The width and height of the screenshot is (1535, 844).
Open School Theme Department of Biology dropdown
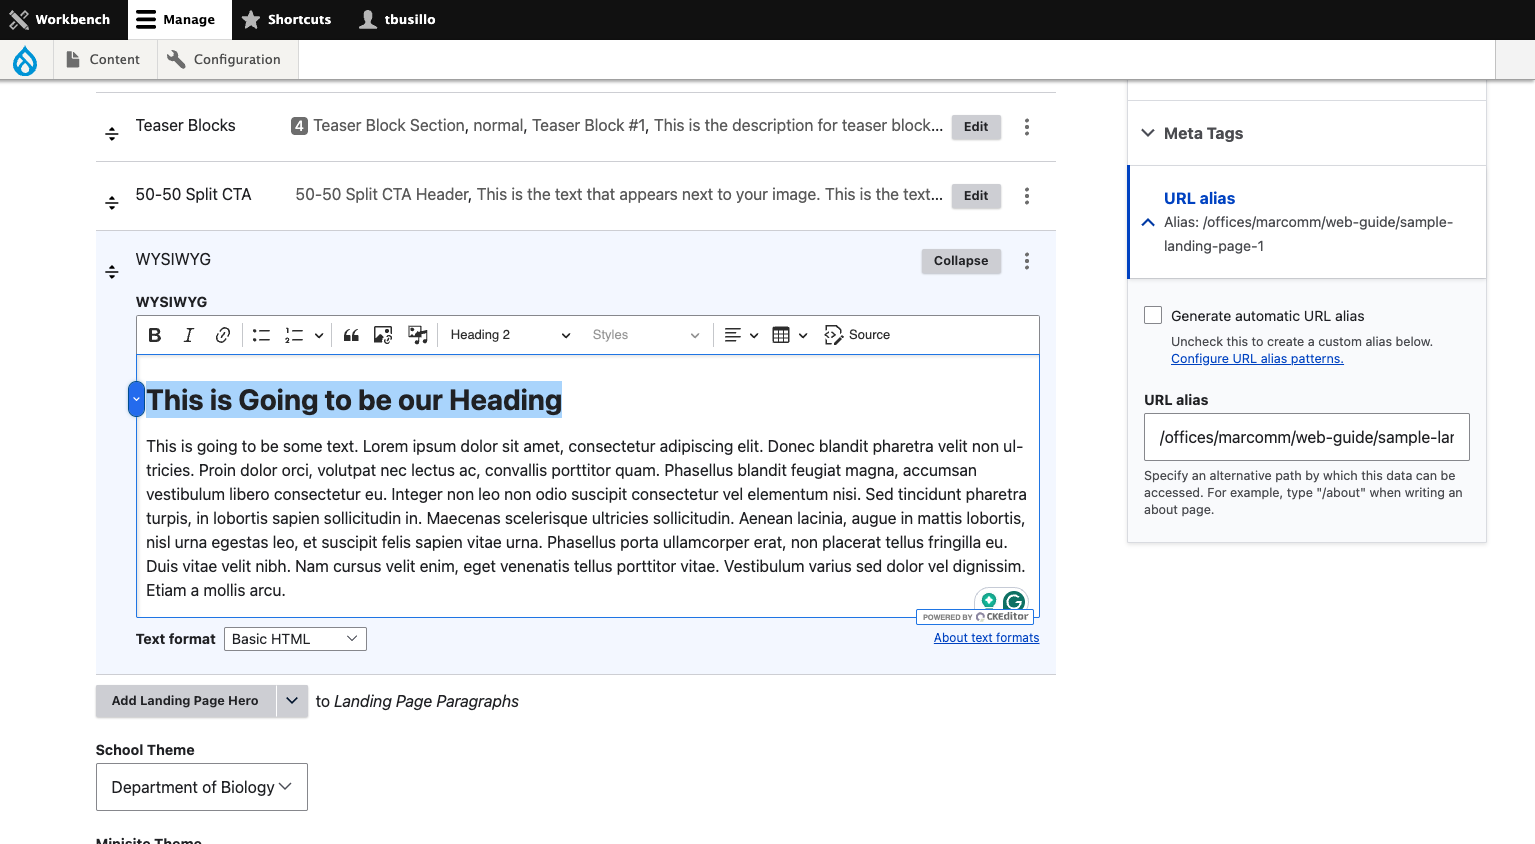click(x=202, y=787)
